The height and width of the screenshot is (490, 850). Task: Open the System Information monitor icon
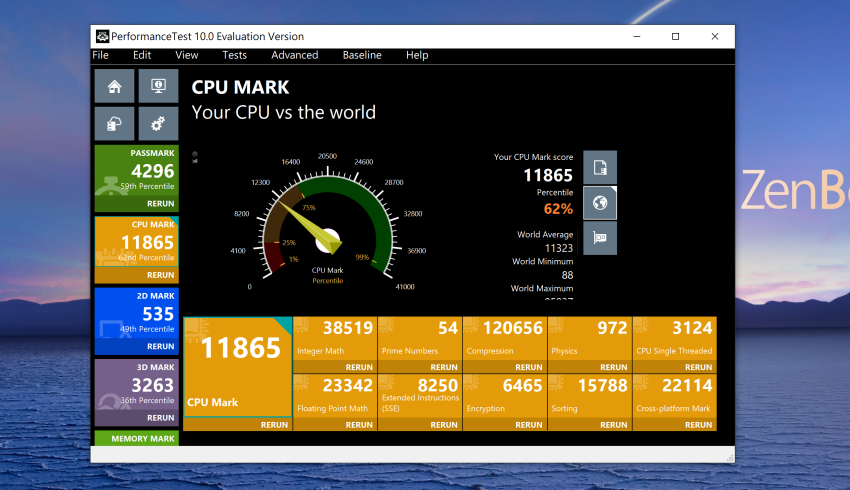point(158,86)
